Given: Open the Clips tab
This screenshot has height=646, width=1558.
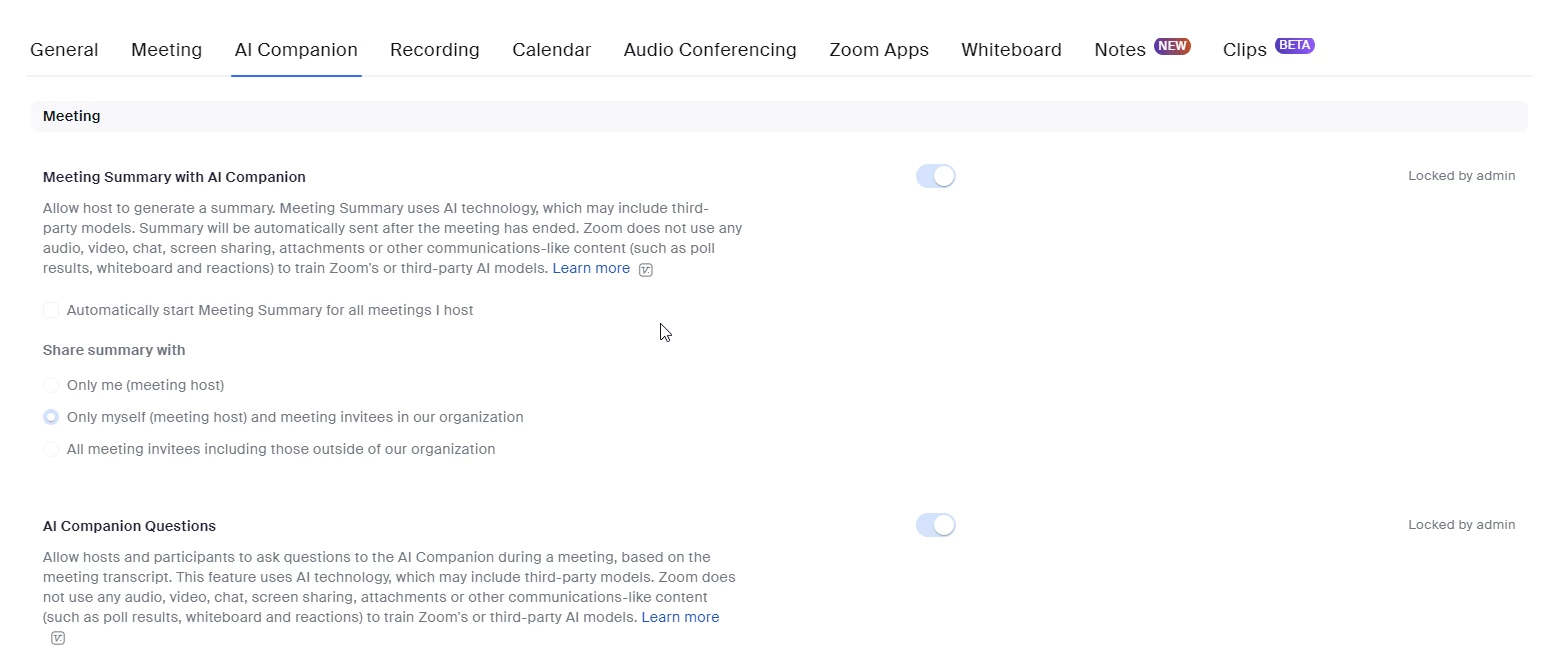Looking at the screenshot, I should (x=1245, y=49).
